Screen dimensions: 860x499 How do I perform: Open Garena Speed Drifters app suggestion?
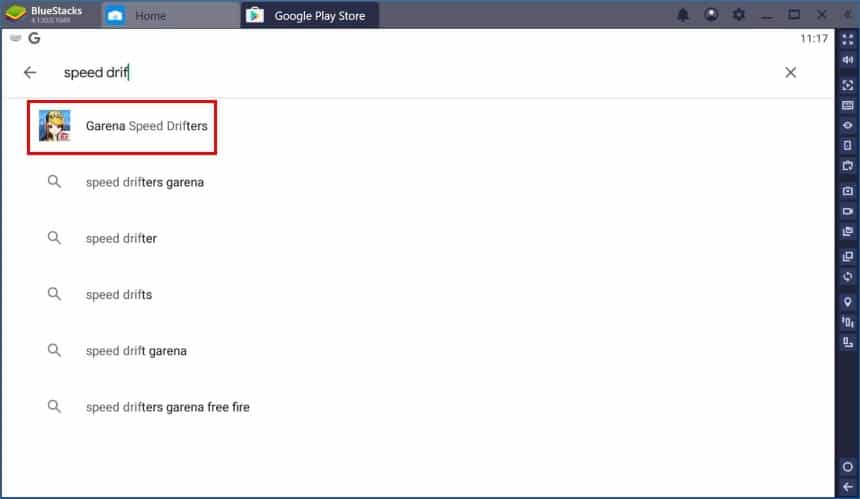pyautogui.click(x=122, y=127)
